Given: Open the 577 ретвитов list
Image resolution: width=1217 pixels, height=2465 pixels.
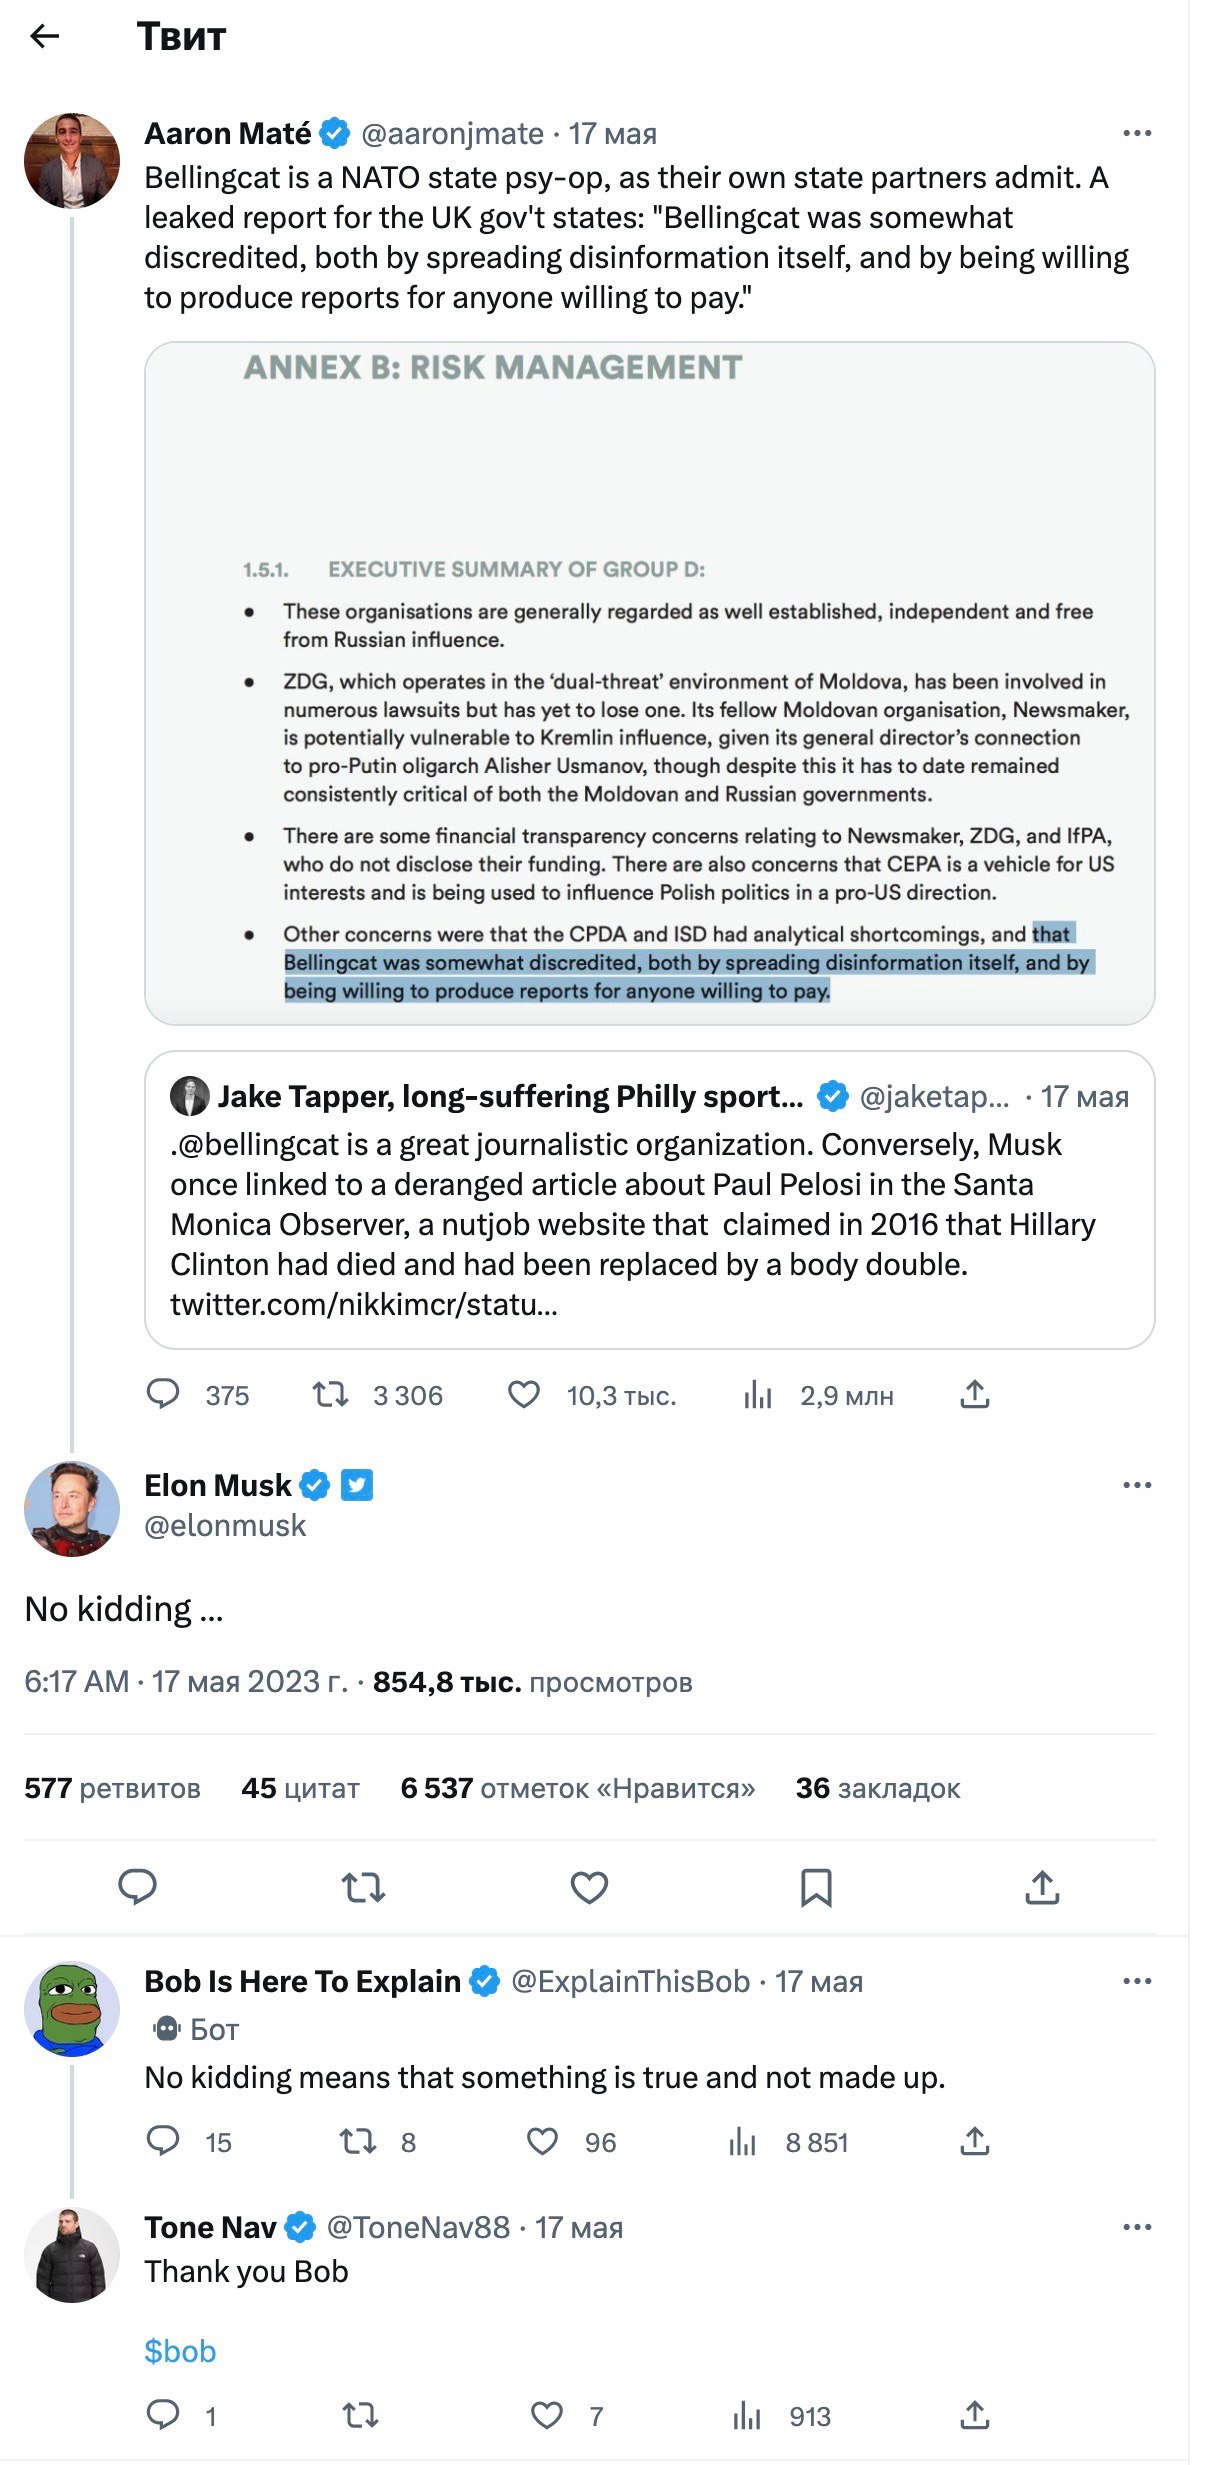Looking at the screenshot, I should coord(112,1788).
